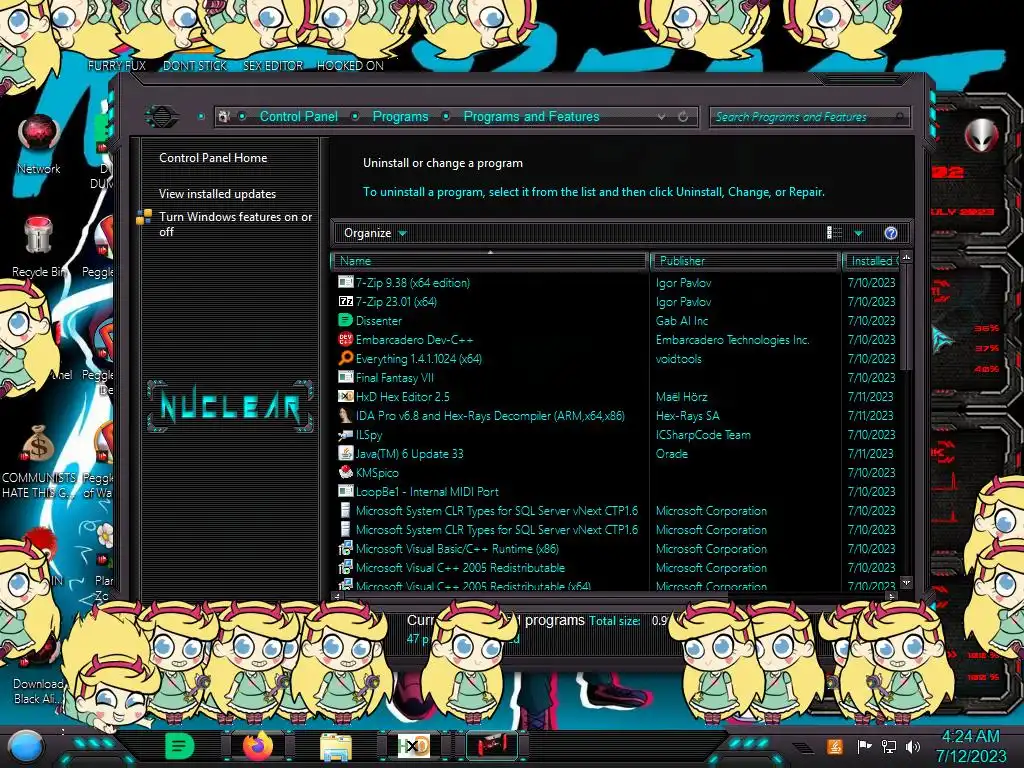
Task: Click the 'Hex-Rays SA' publisher cell
Action: [688, 415]
